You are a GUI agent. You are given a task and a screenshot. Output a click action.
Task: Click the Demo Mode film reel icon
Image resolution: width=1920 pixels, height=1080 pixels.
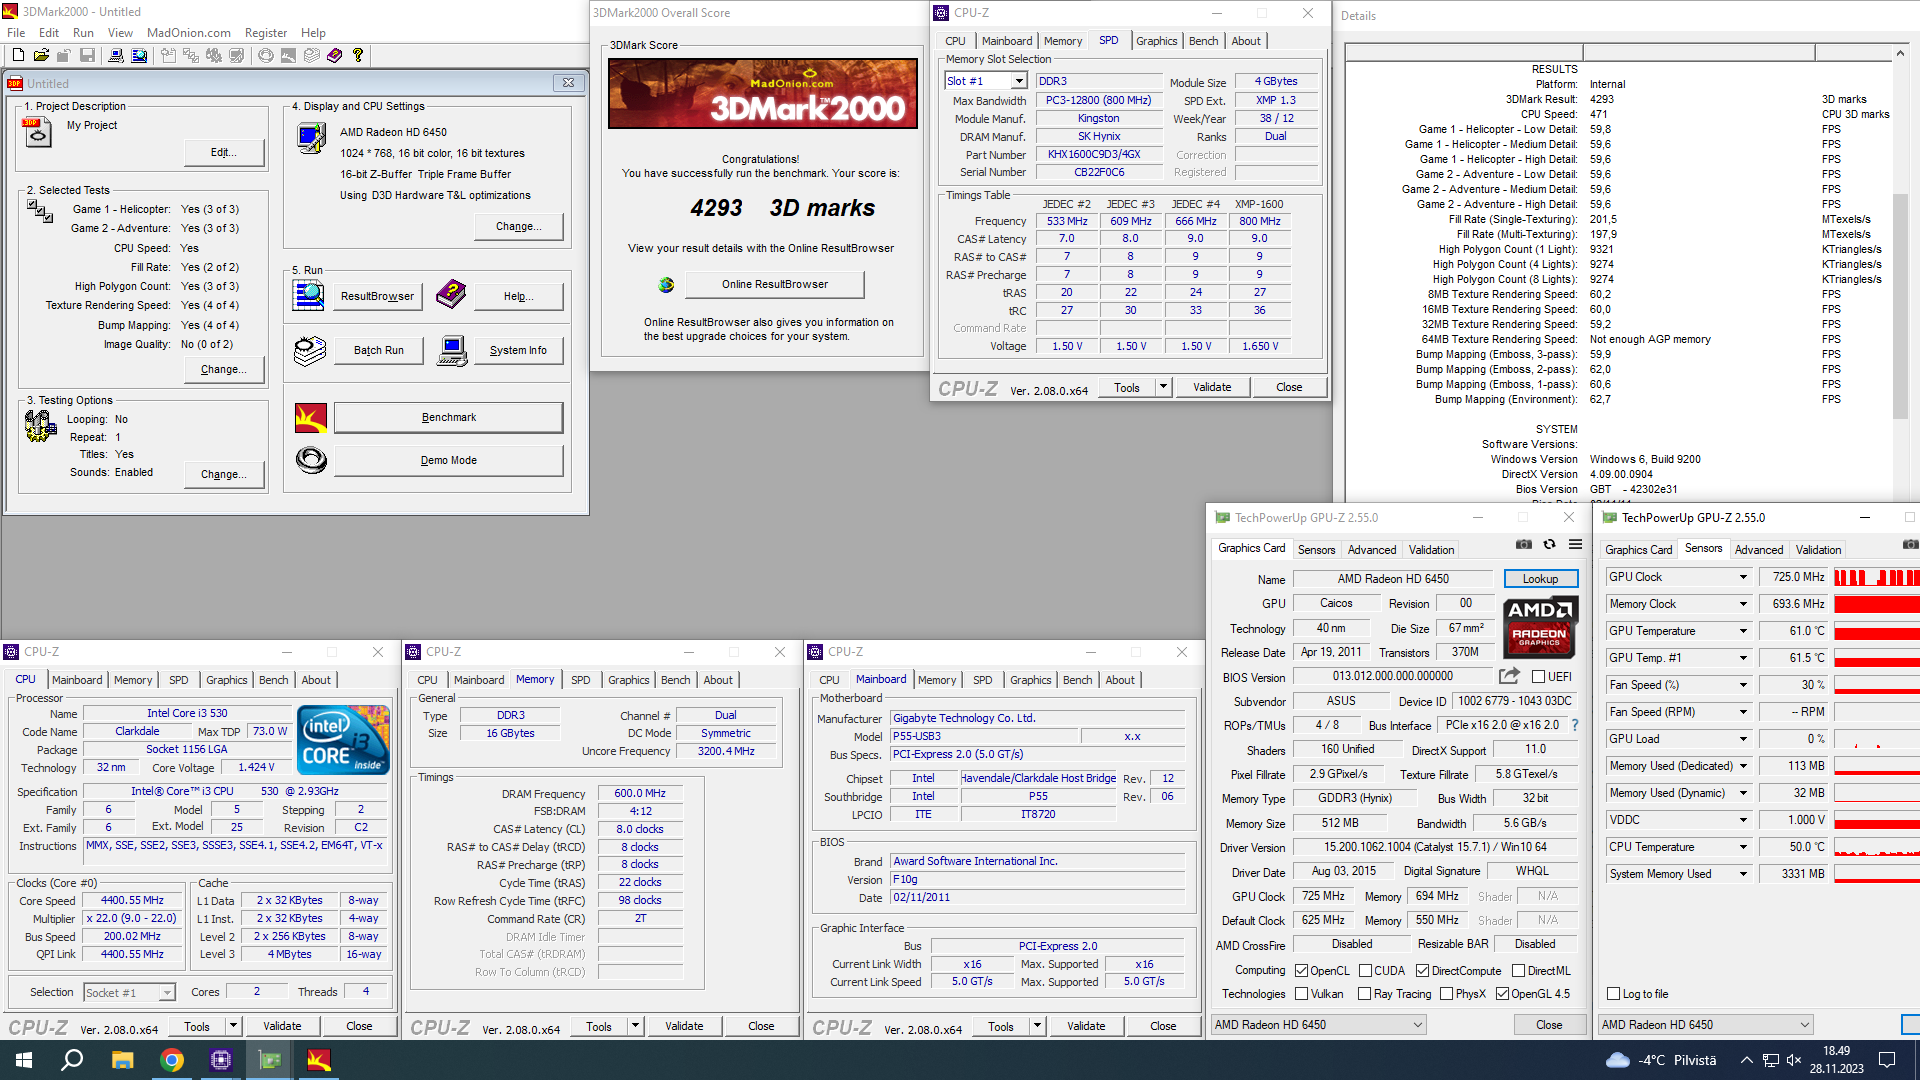(311, 460)
